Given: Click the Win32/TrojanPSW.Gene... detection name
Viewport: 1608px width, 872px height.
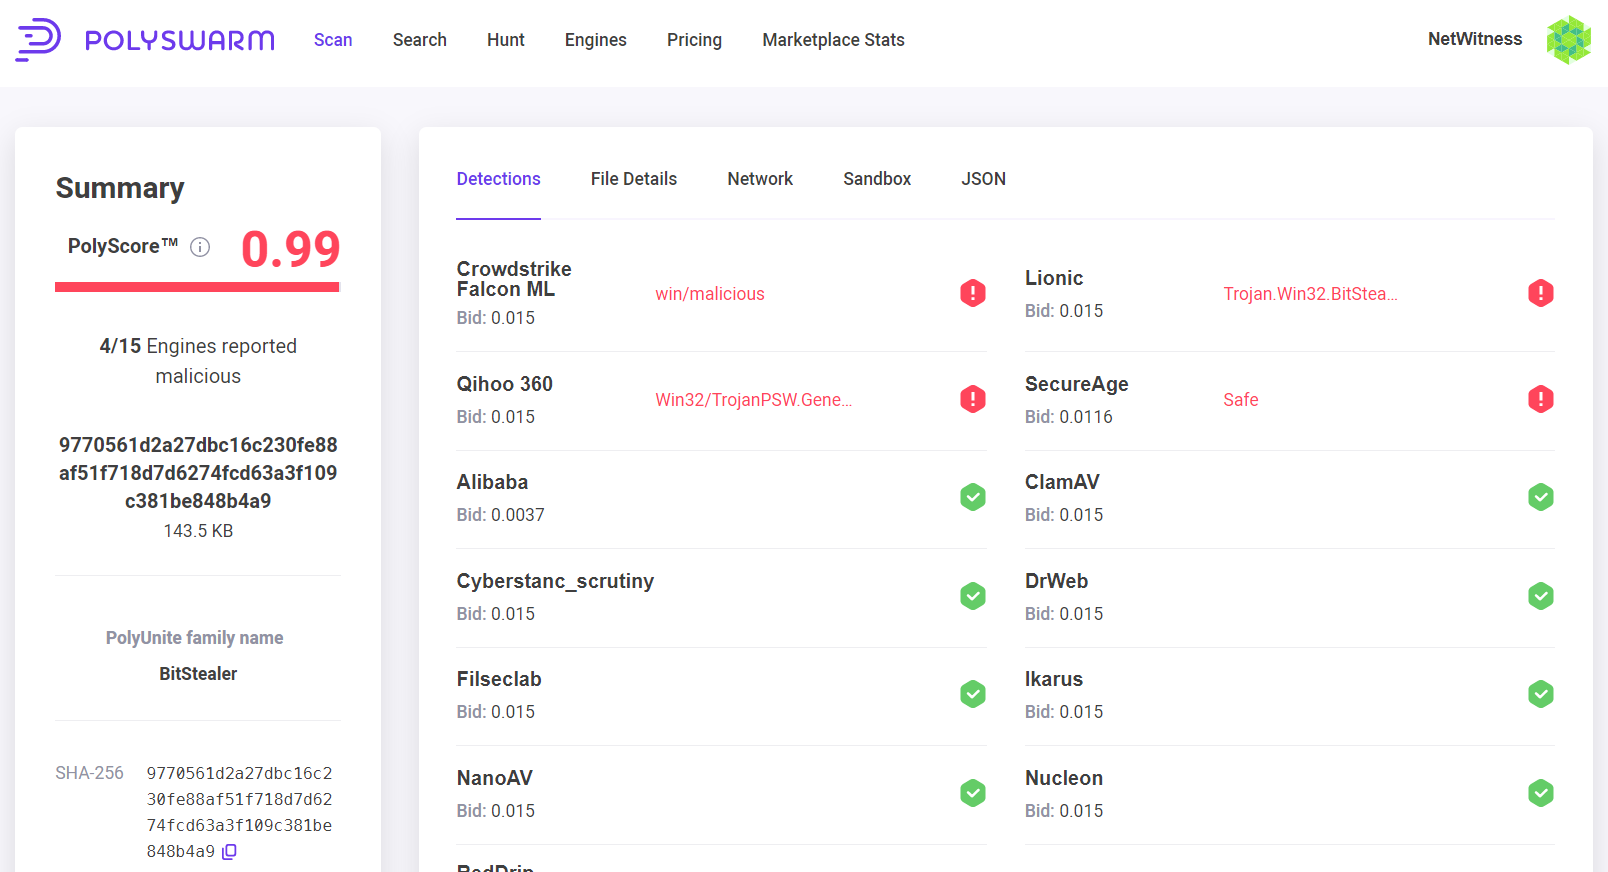Looking at the screenshot, I should coord(753,400).
